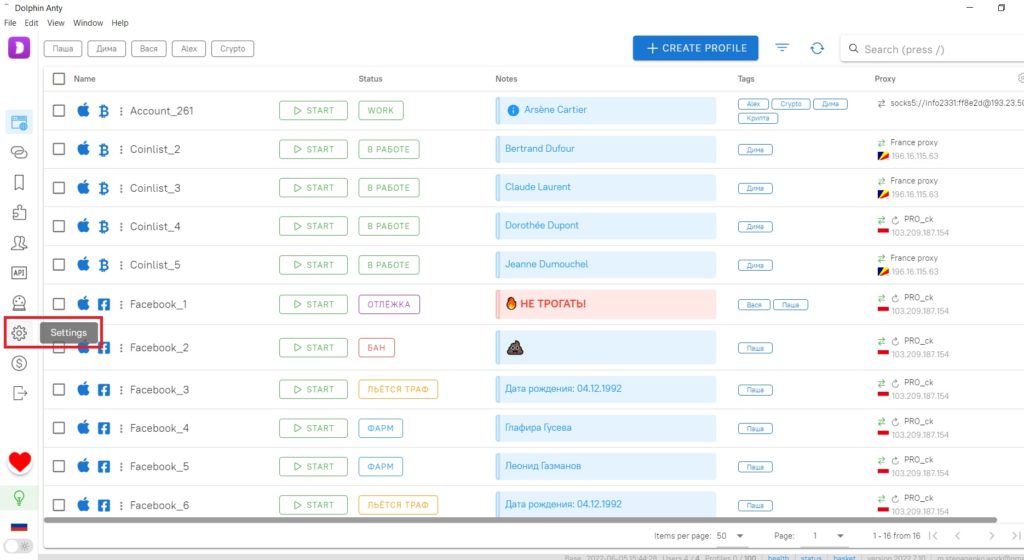Image resolution: width=1024 pixels, height=560 pixels.
Task: Open the billing dollar icon in sidebar
Action: tap(19, 363)
